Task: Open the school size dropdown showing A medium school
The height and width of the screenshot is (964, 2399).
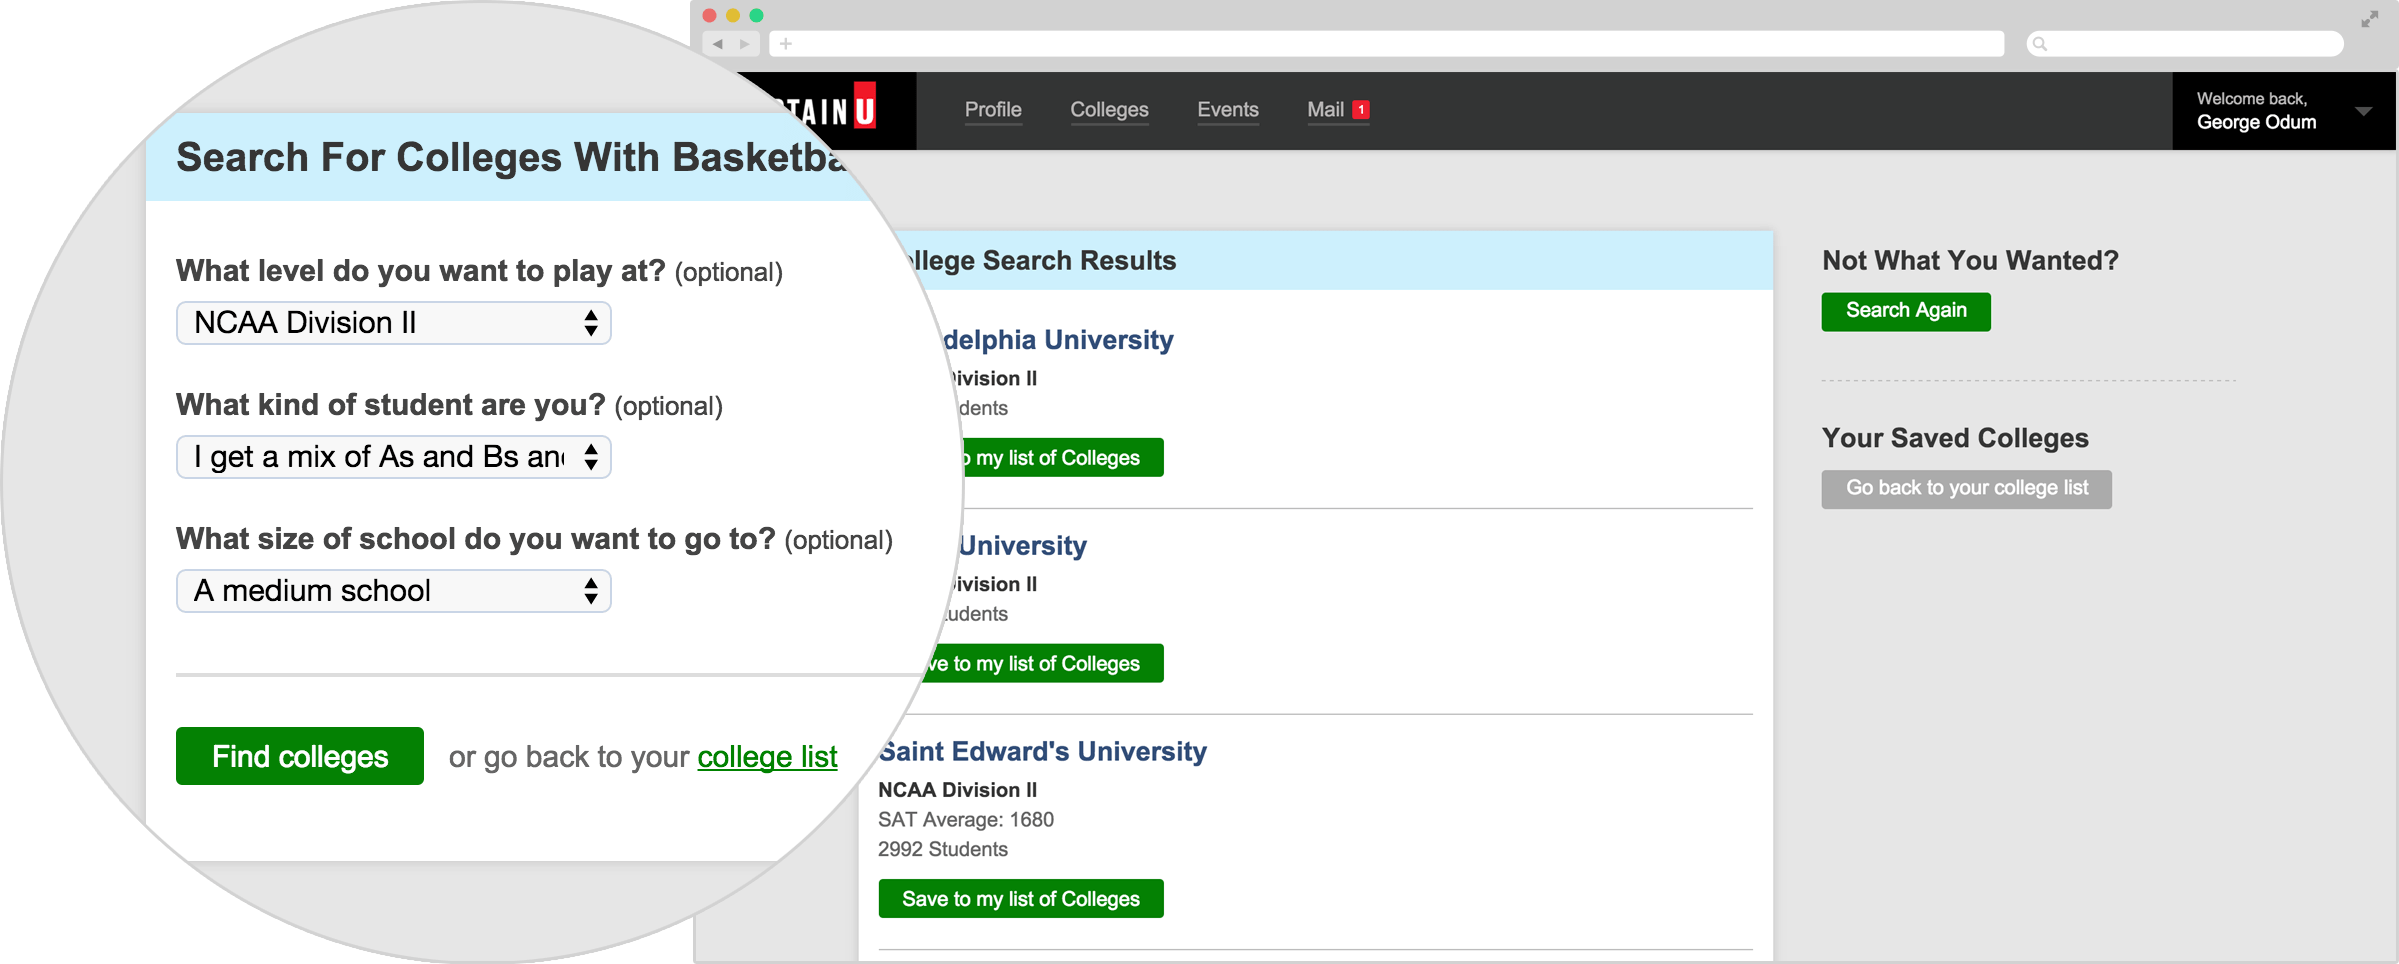Action: [393, 590]
